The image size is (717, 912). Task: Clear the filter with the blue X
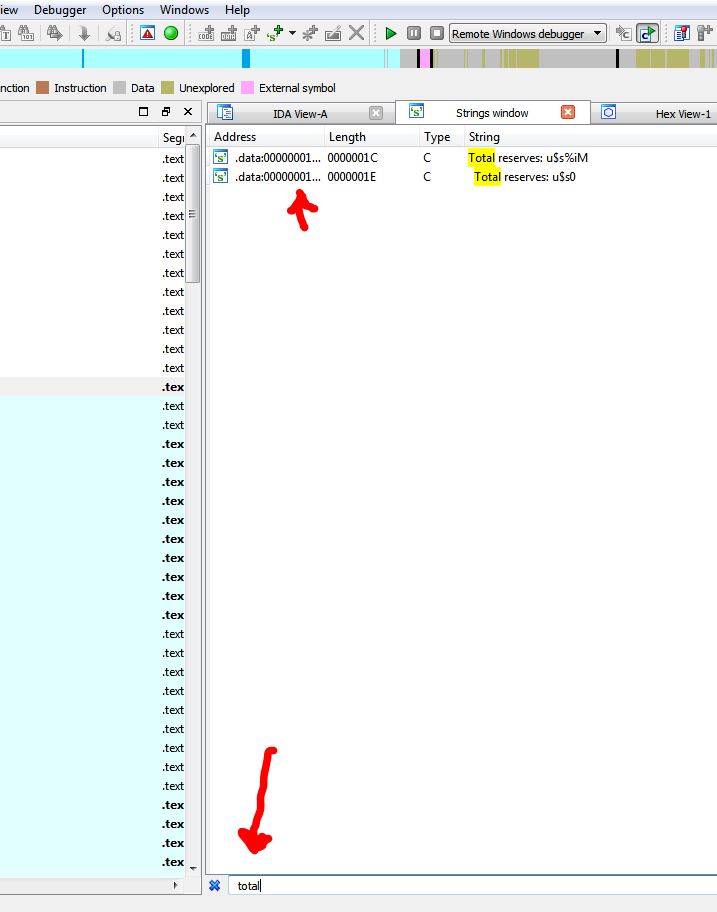coord(214,885)
